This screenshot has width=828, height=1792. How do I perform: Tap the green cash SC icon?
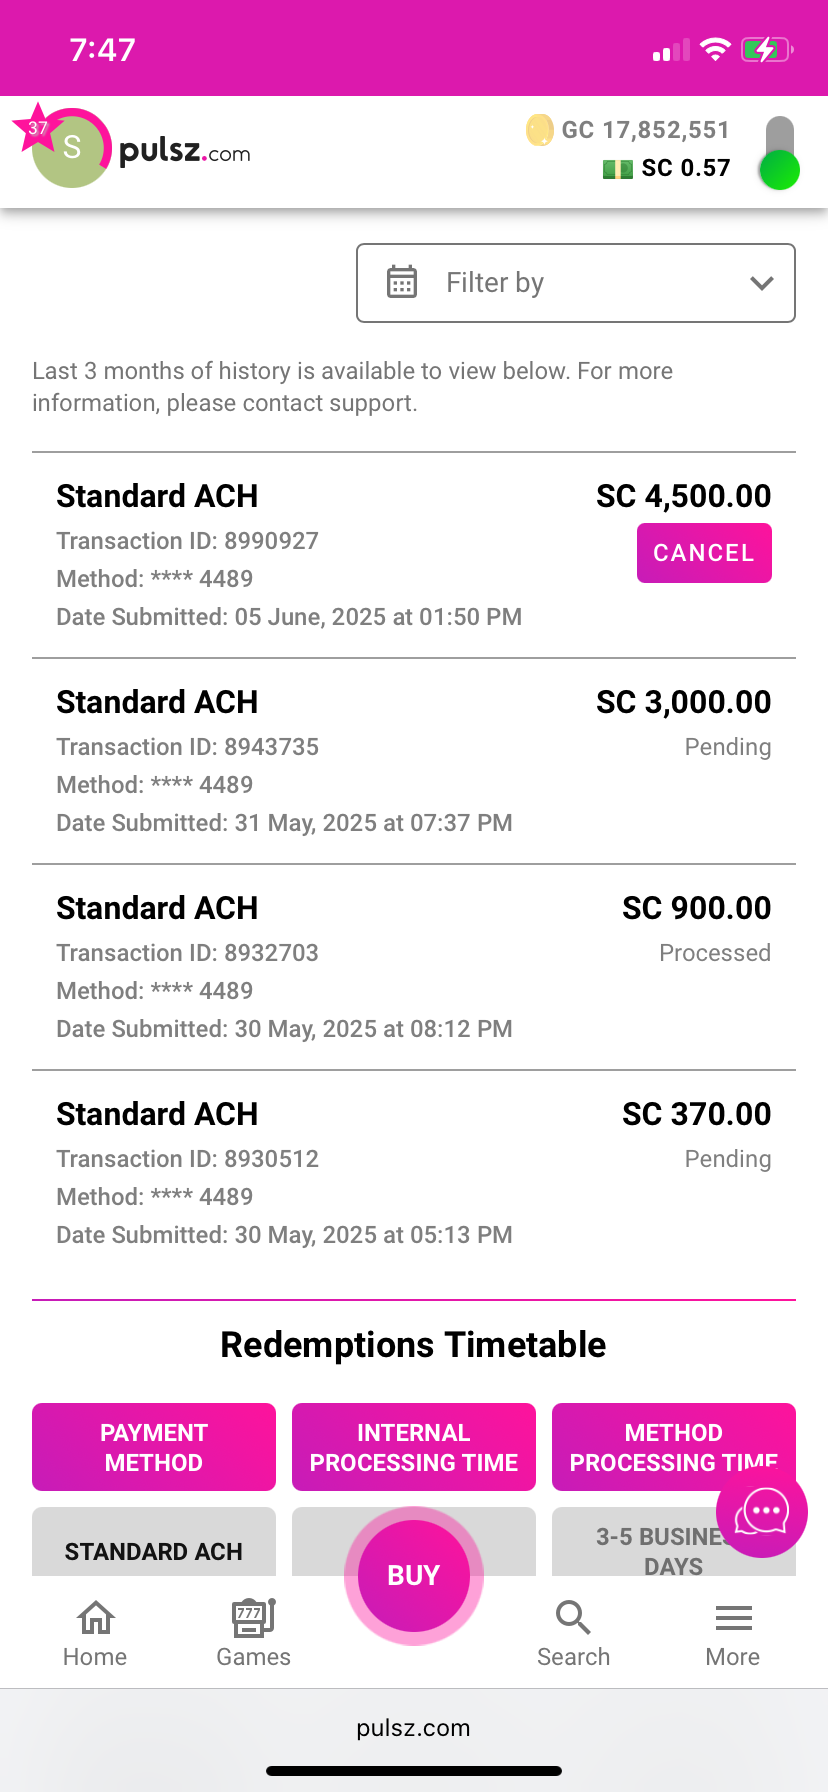(x=617, y=169)
